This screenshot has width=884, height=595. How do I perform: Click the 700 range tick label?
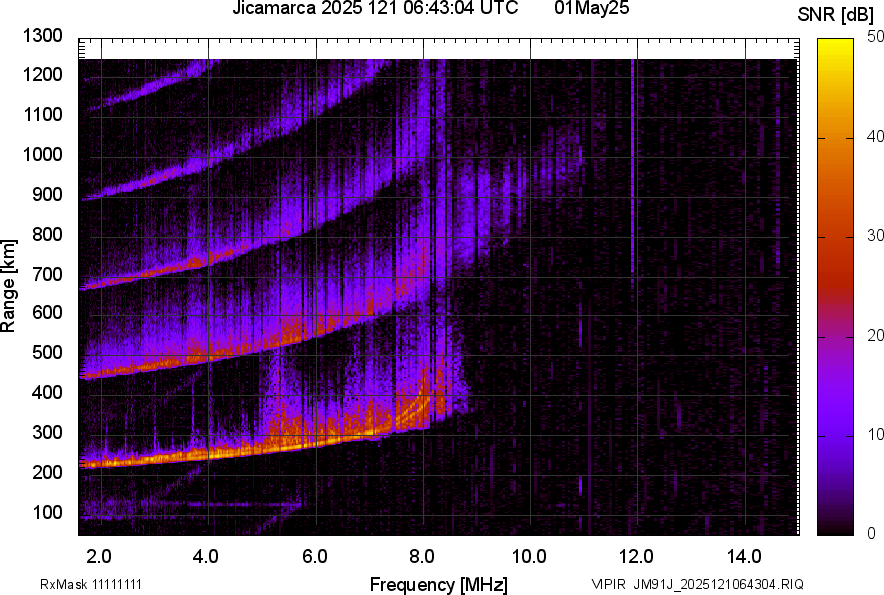point(47,274)
